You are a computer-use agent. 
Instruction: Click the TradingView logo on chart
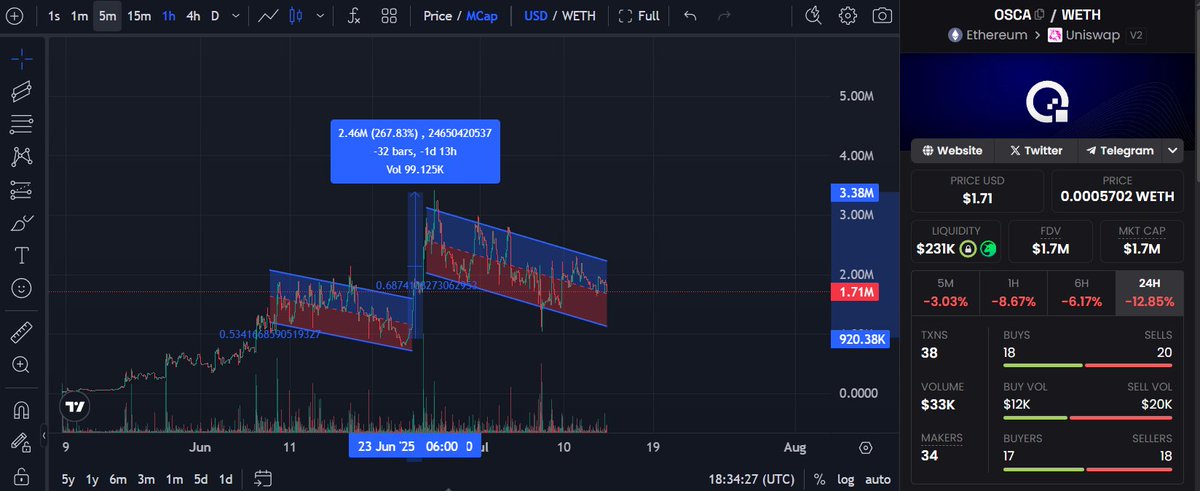74,406
